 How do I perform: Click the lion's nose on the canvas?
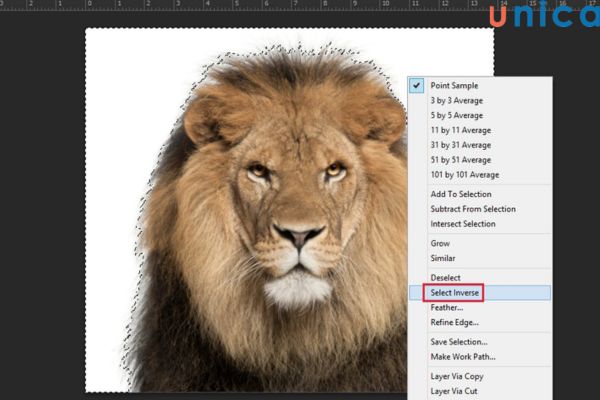[x=298, y=237]
